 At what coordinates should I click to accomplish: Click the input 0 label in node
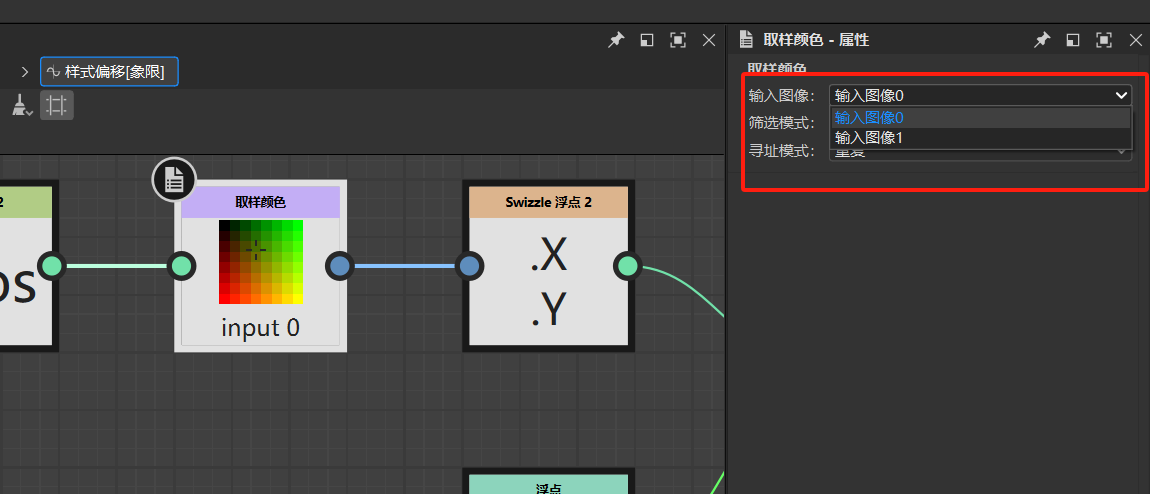click(260, 328)
